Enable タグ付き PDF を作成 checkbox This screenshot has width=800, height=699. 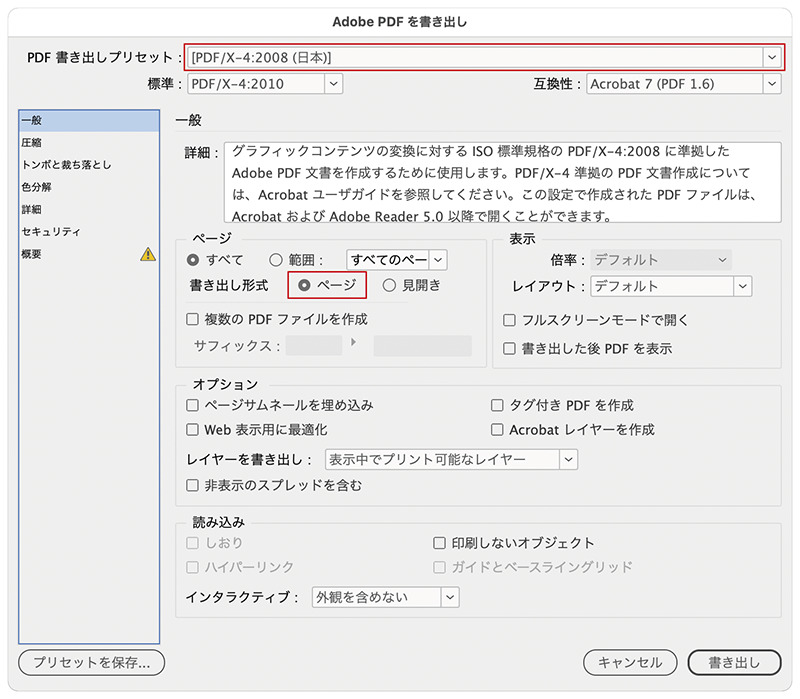[x=497, y=405]
